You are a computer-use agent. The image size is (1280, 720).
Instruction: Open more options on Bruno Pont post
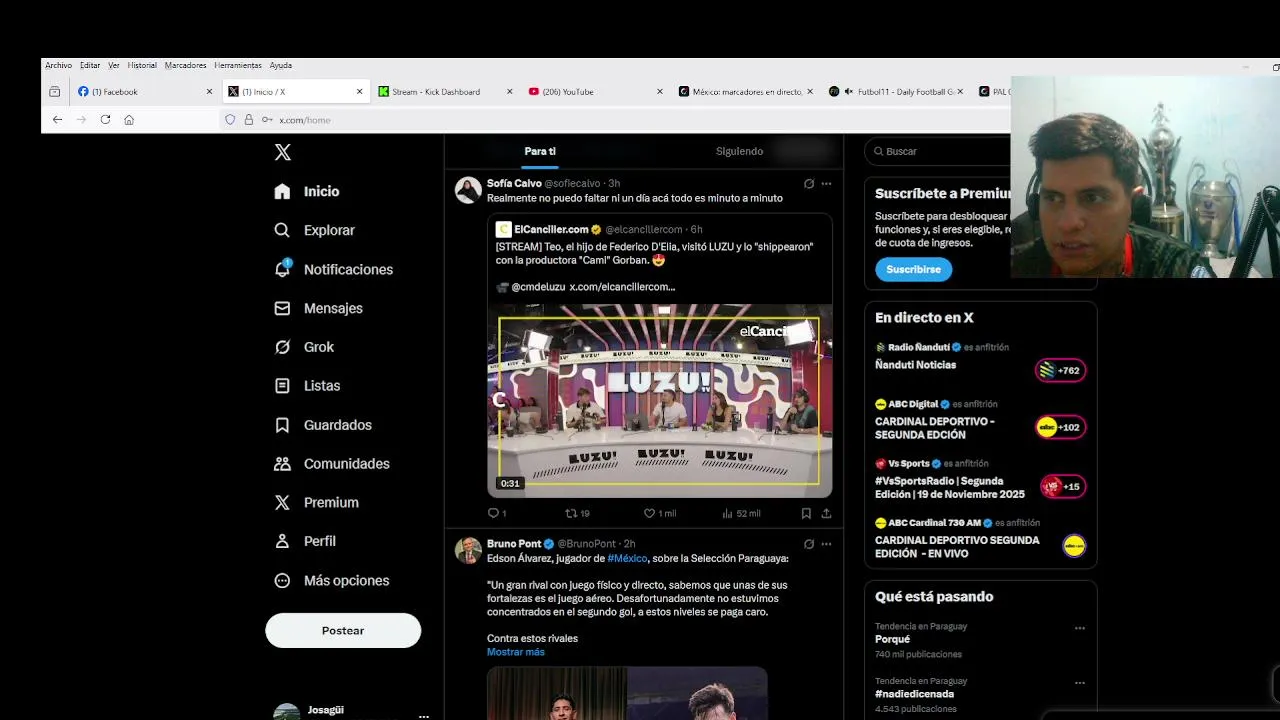pos(826,544)
